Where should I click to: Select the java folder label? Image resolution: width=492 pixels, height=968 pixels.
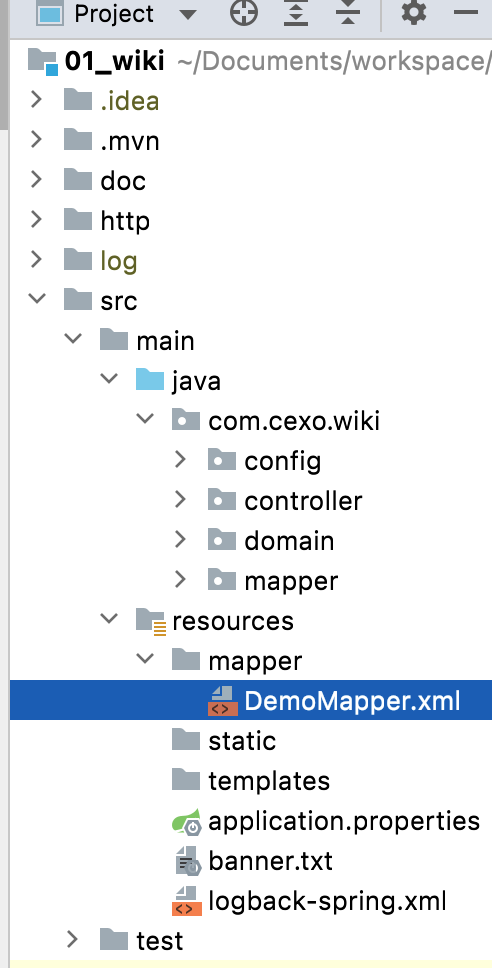pos(196,382)
